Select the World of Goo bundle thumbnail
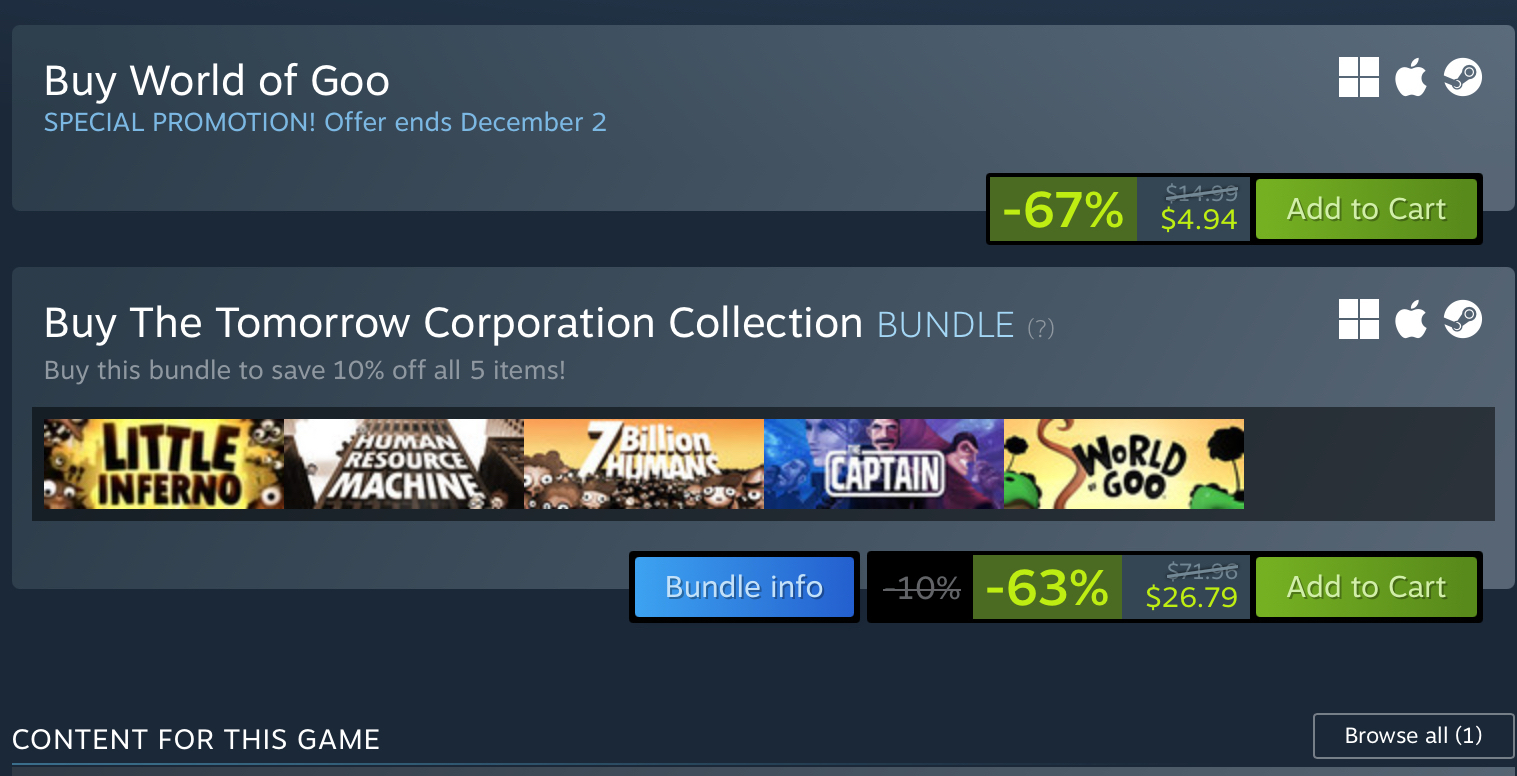 1124,464
